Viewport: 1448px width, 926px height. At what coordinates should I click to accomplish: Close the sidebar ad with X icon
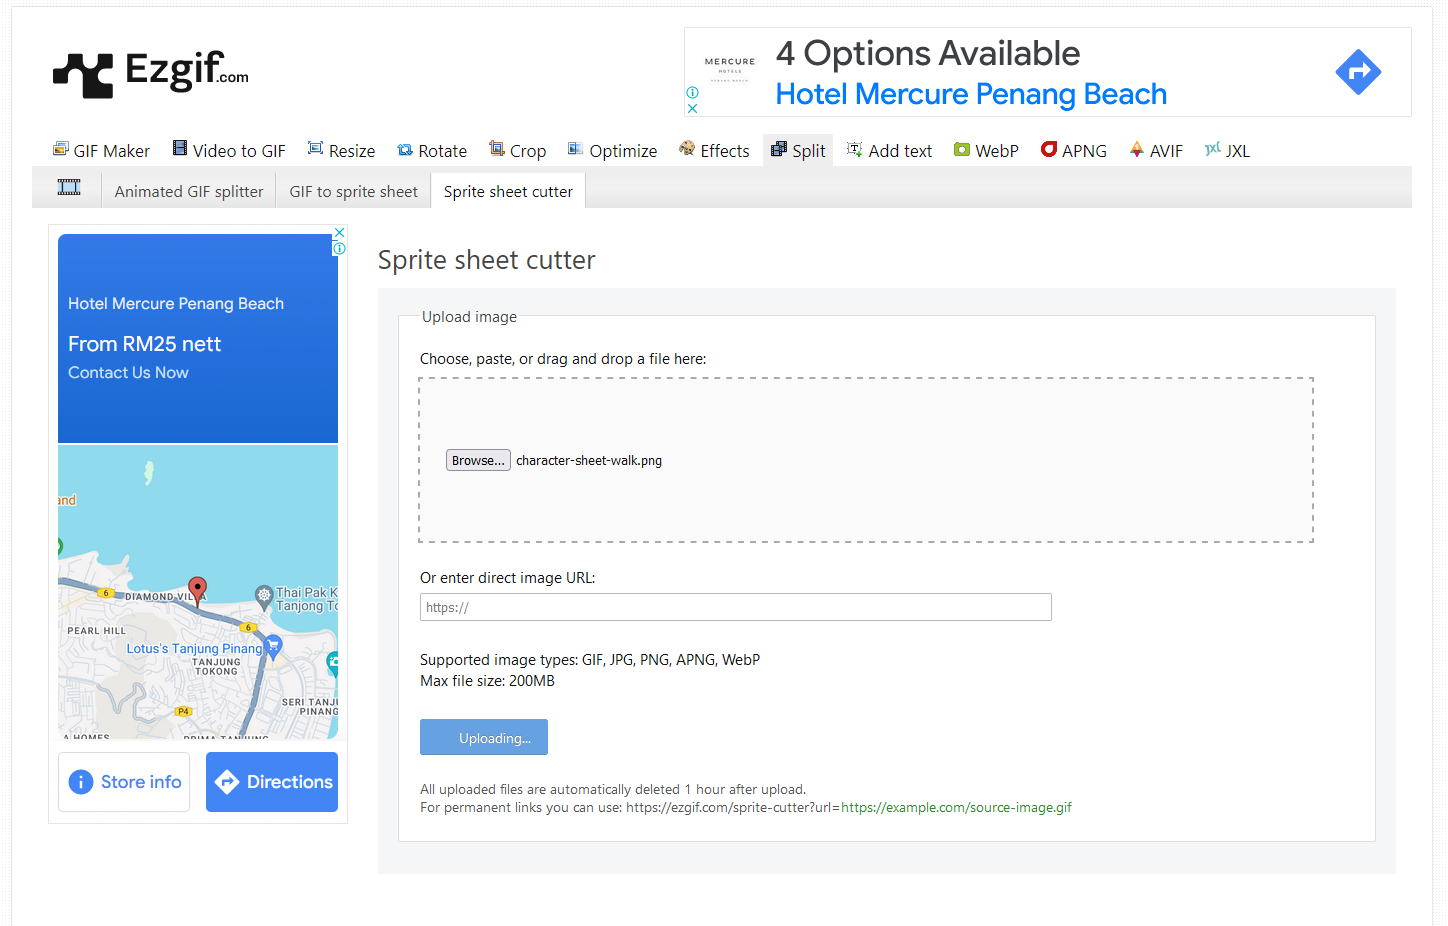coord(339,232)
